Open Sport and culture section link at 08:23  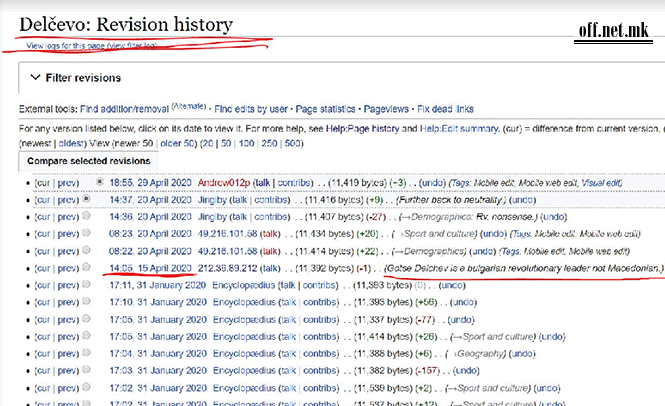click(437, 234)
